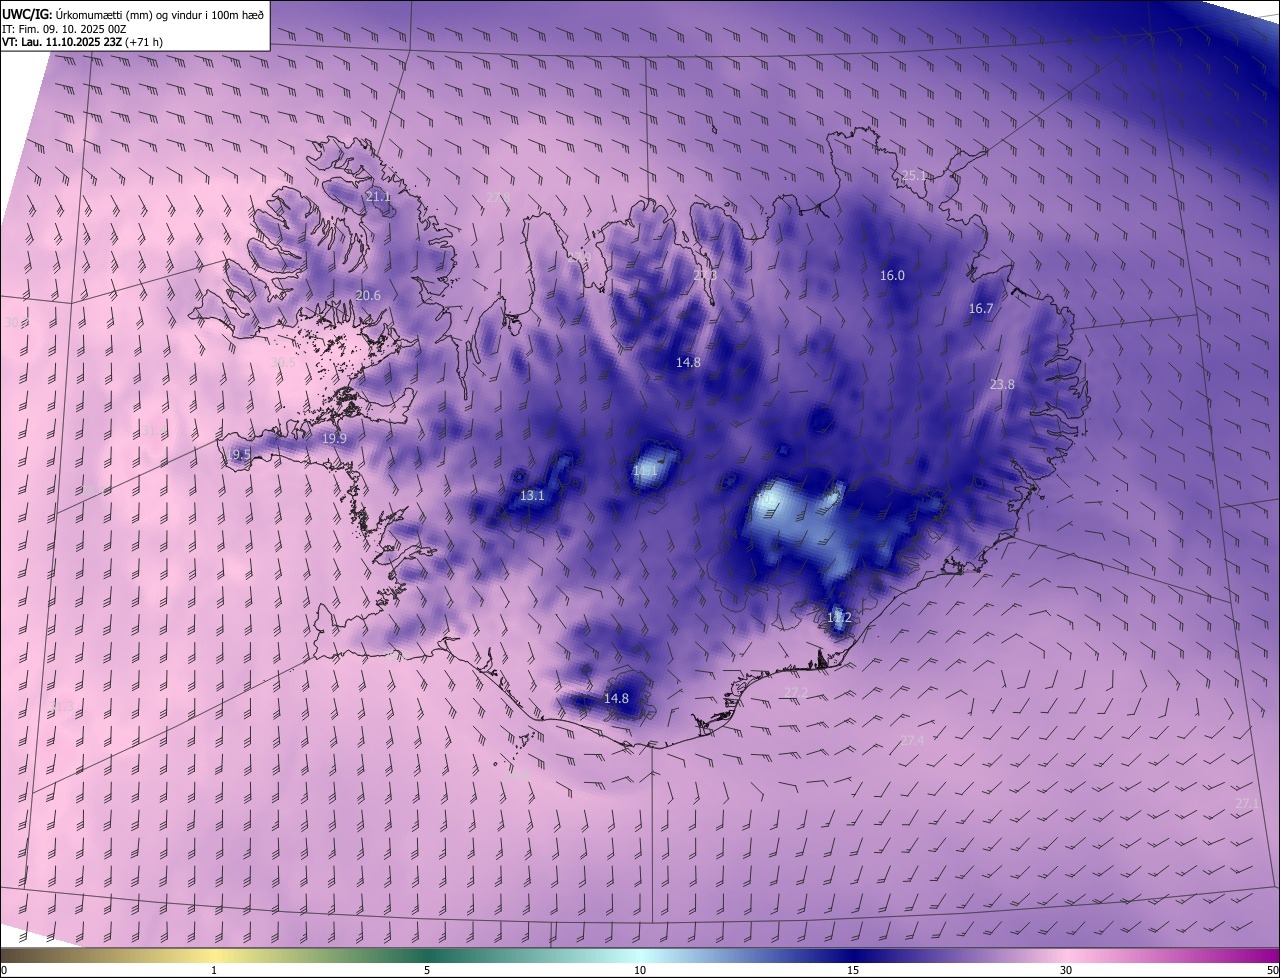Click the '0' tick on the colour scale
Image resolution: width=1280 pixels, height=978 pixels.
tap(4, 971)
